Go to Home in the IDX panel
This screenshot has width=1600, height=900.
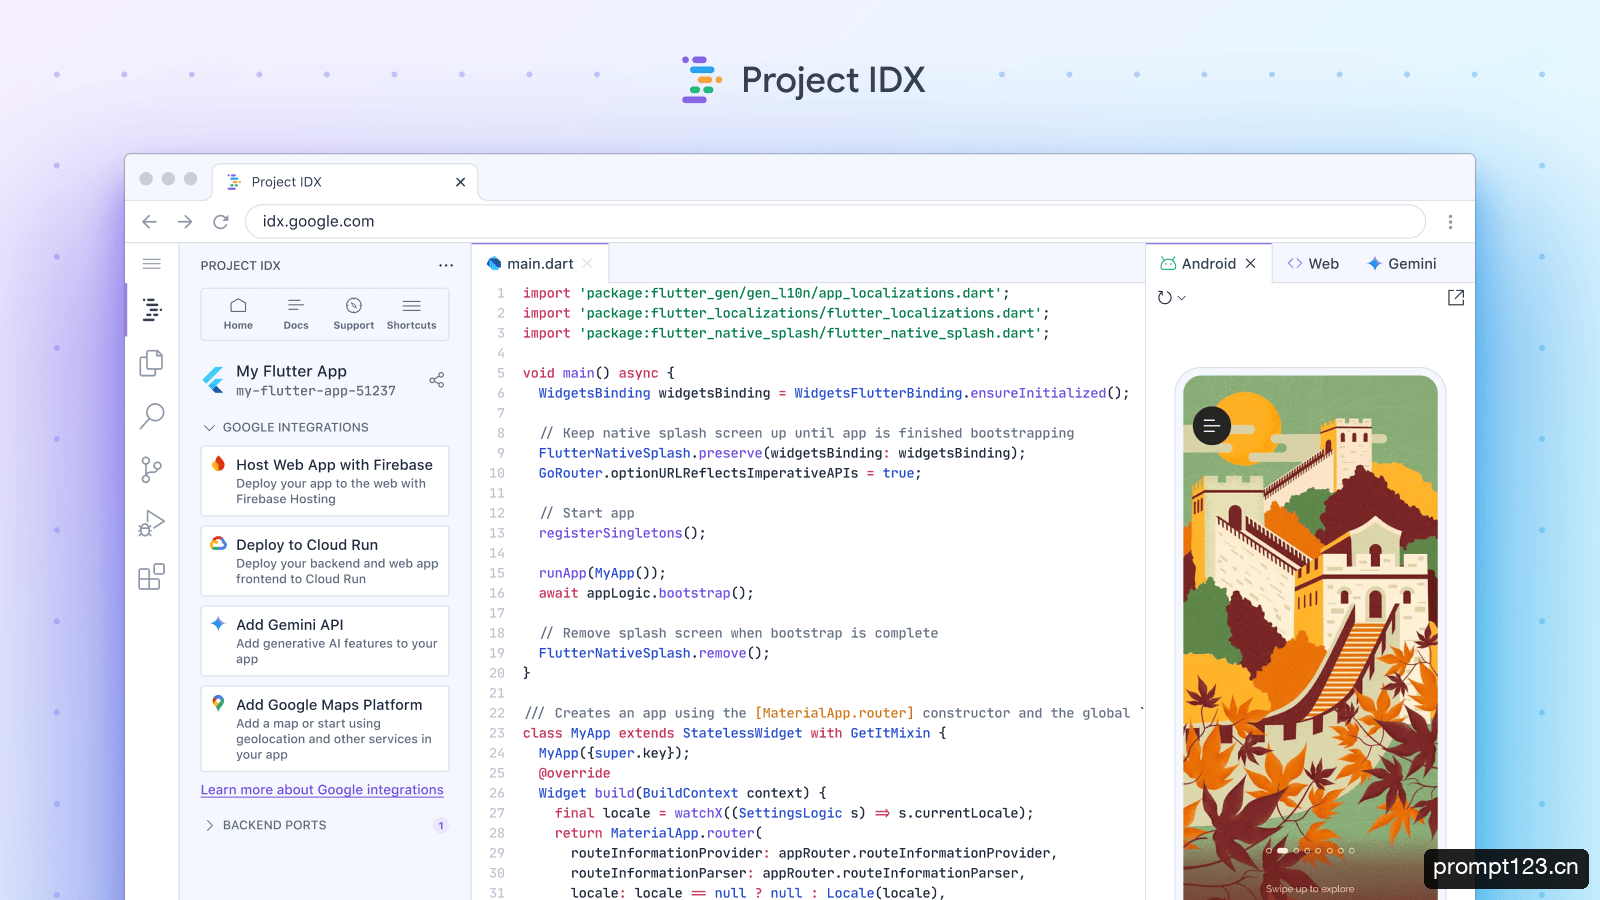238,314
